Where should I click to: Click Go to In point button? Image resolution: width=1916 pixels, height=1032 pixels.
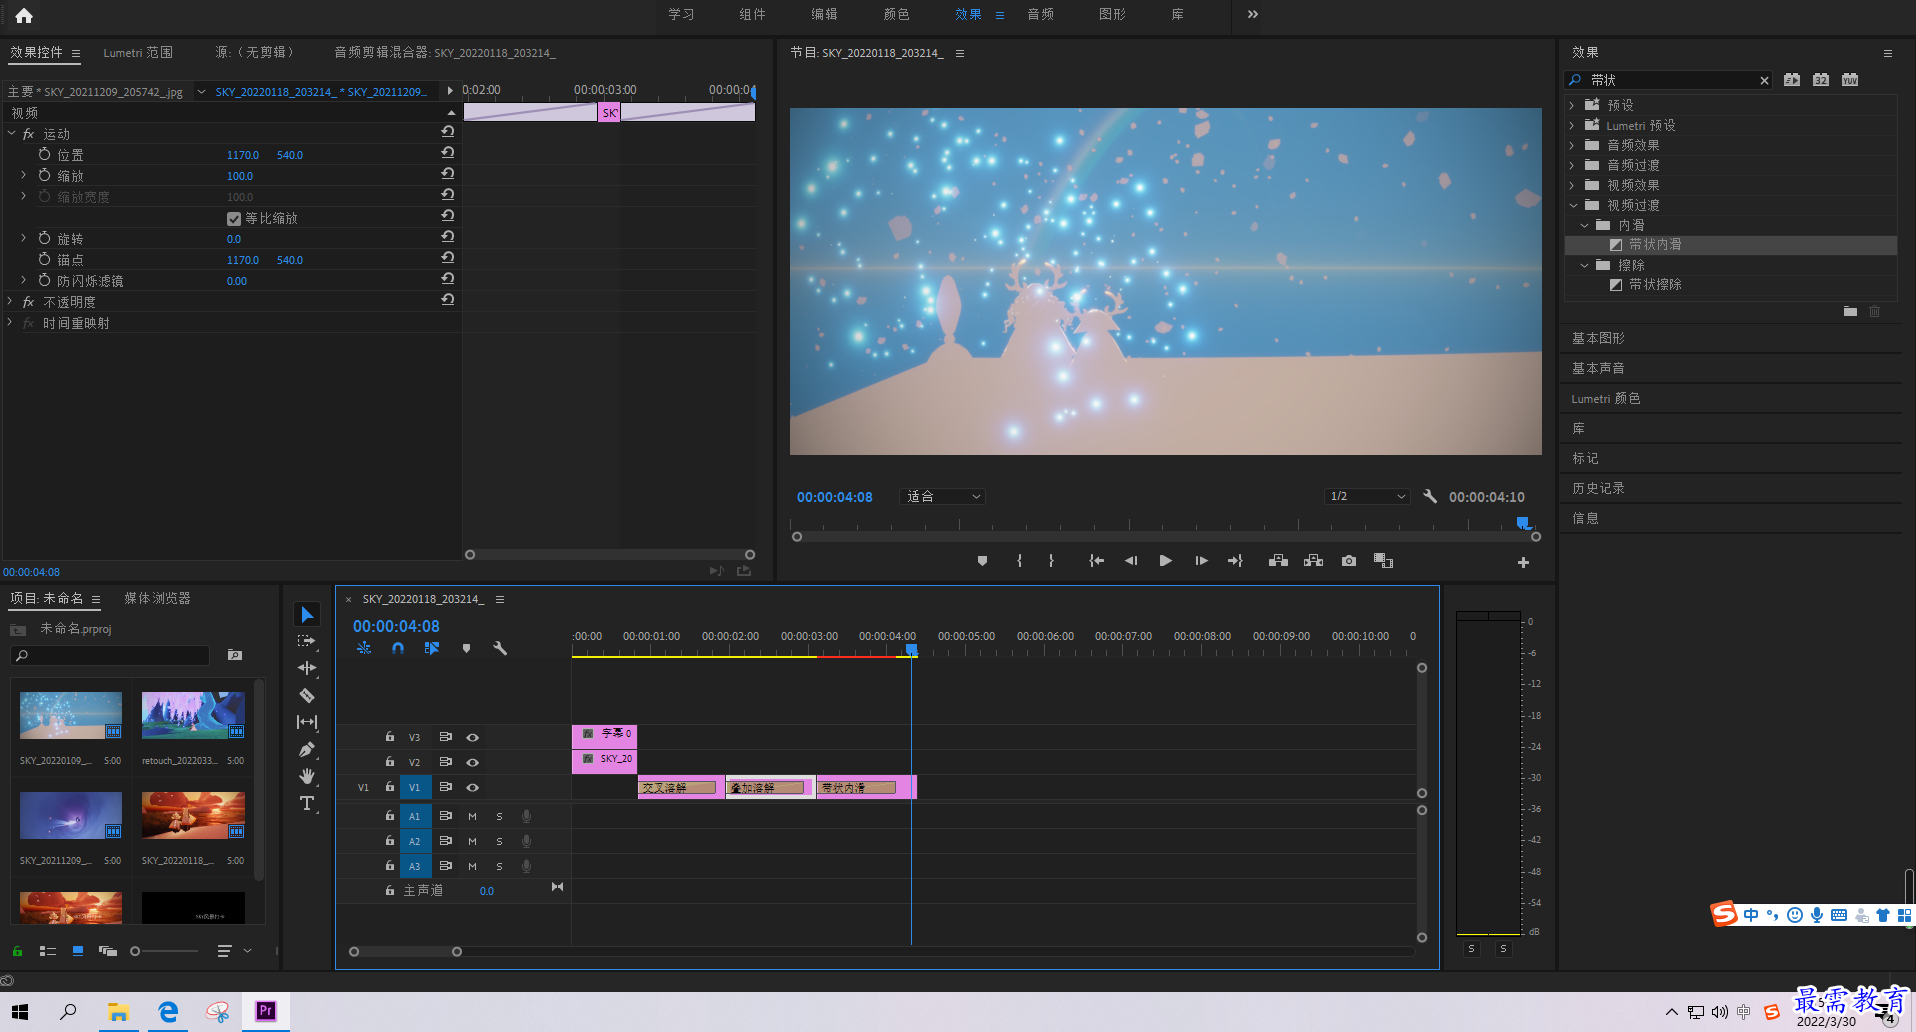click(x=1096, y=561)
